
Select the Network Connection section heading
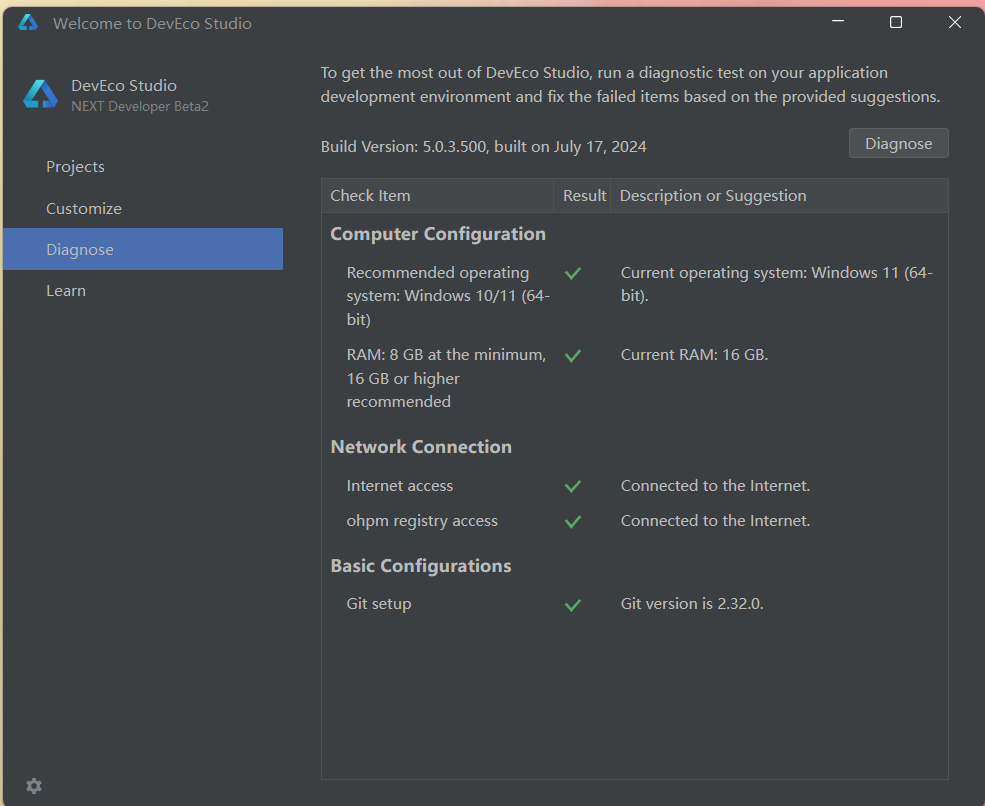click(x=421, y=447)
